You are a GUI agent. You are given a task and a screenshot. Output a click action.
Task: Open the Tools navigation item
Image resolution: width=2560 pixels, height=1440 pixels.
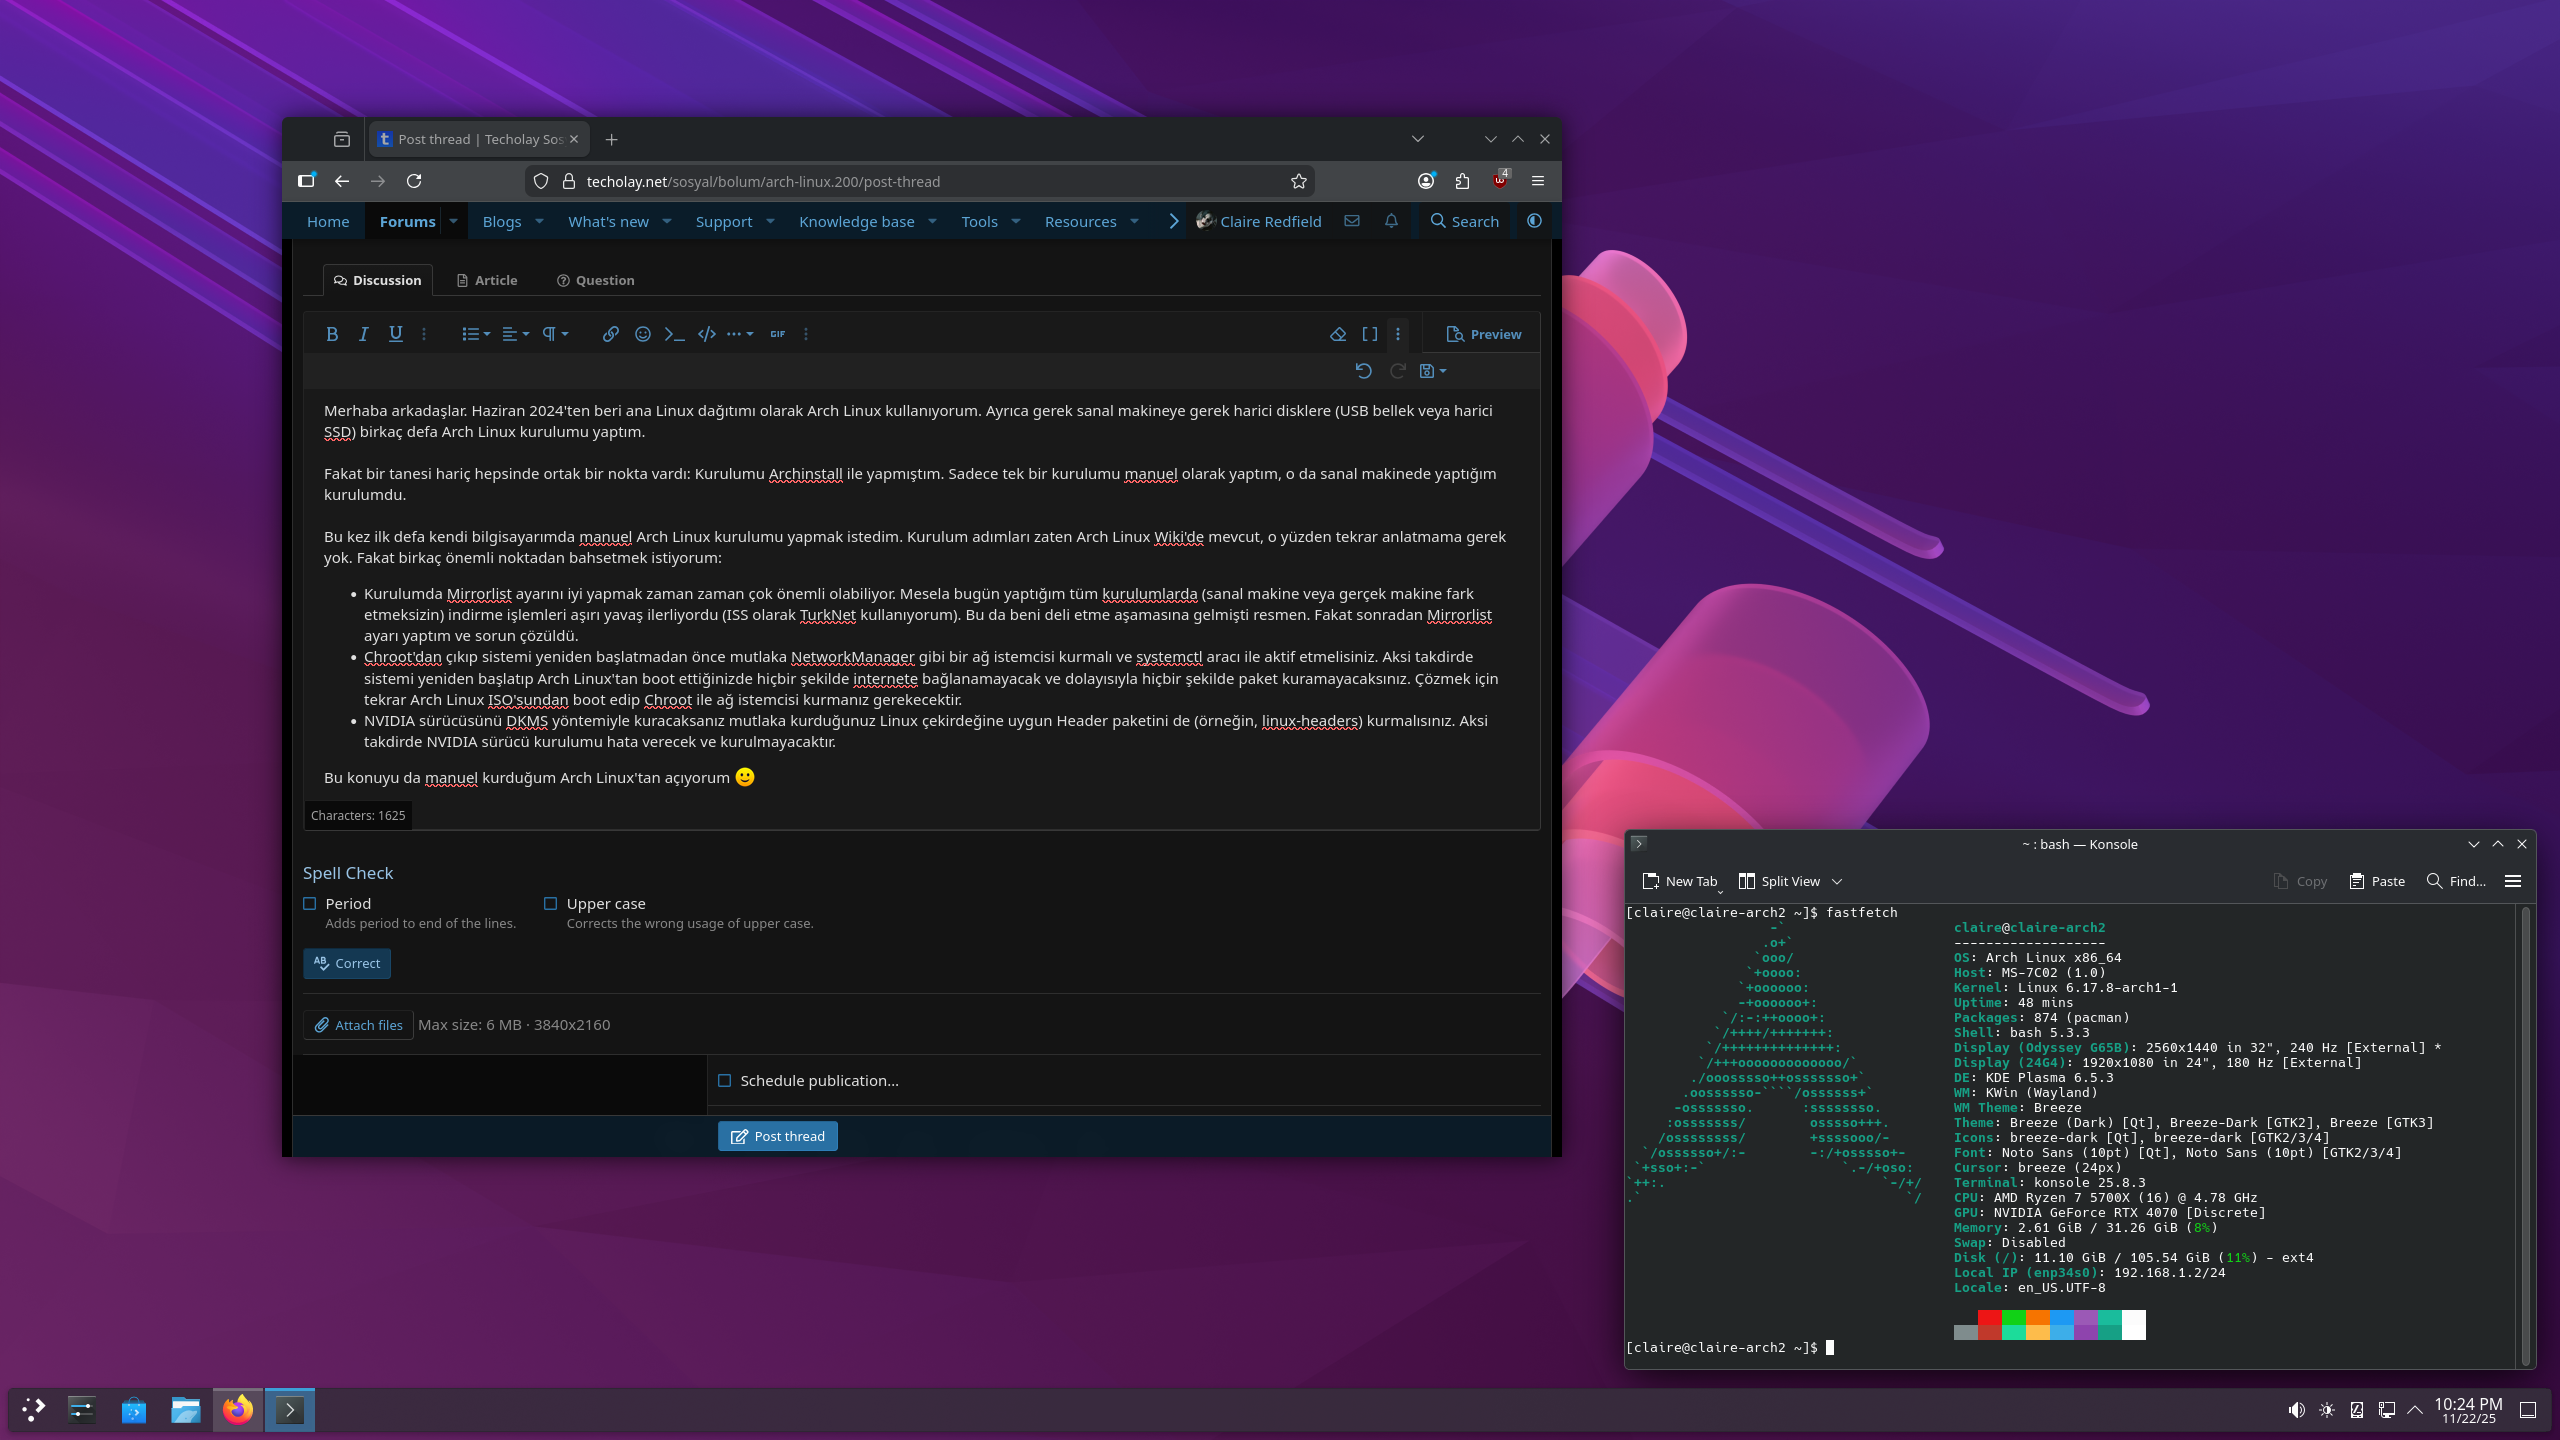[x=979, y=221]
